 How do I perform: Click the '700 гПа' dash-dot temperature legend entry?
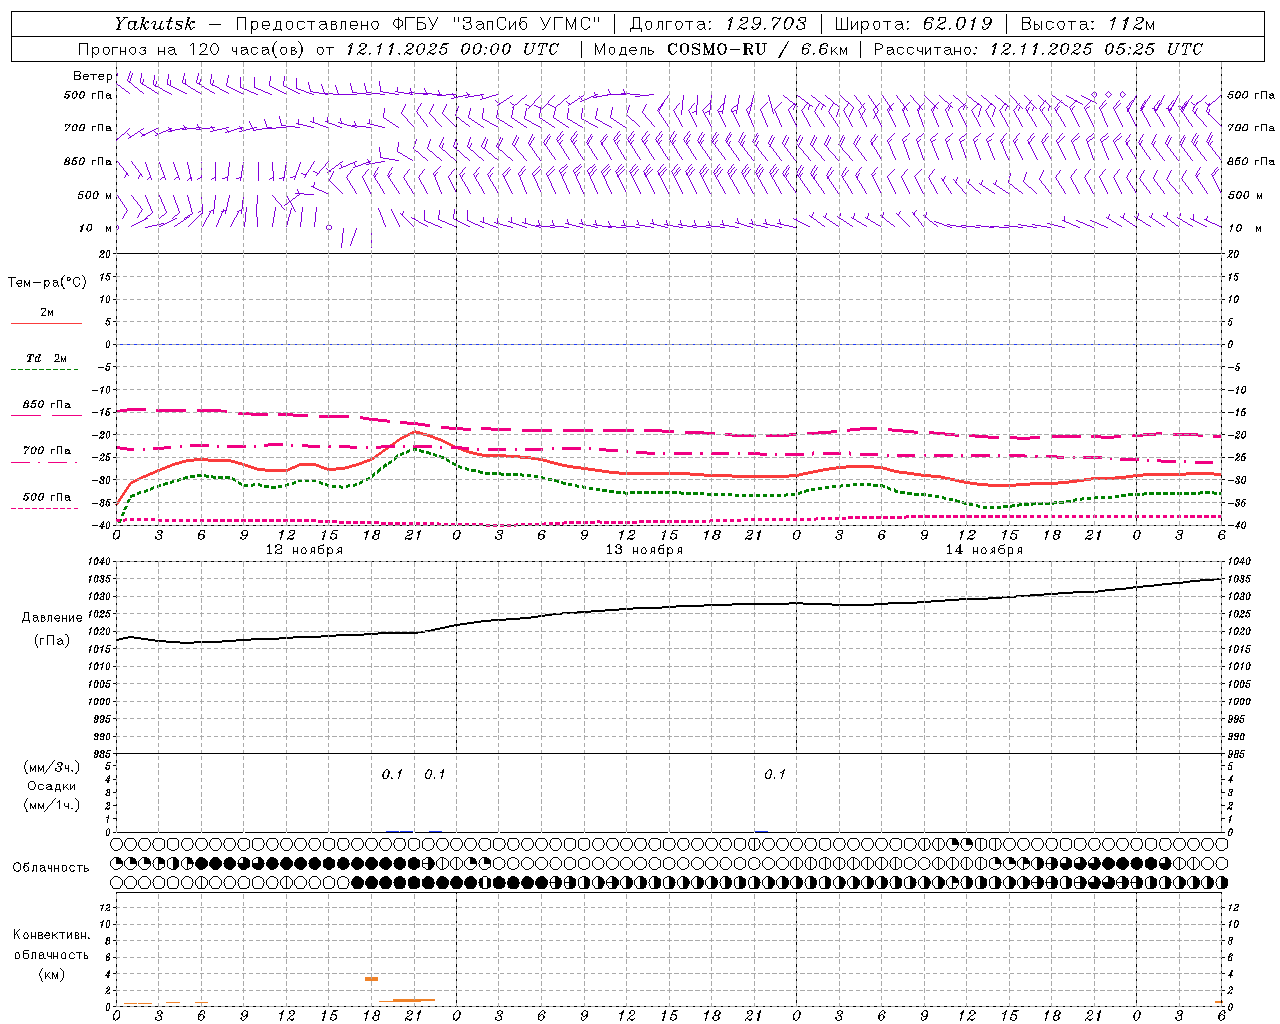pyautogui.click(x=46, y=451)
